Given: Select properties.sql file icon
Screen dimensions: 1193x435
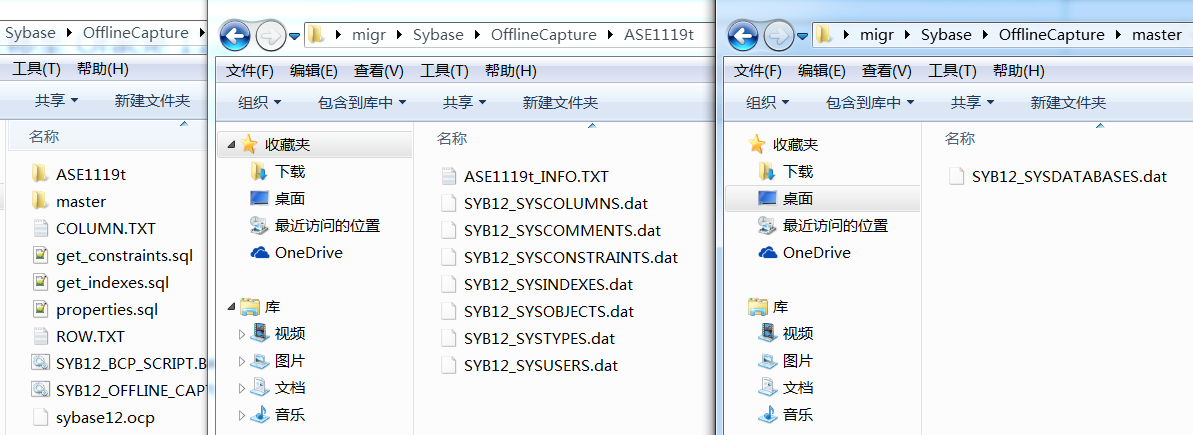Looking at the screenshot, I should 40,310.
